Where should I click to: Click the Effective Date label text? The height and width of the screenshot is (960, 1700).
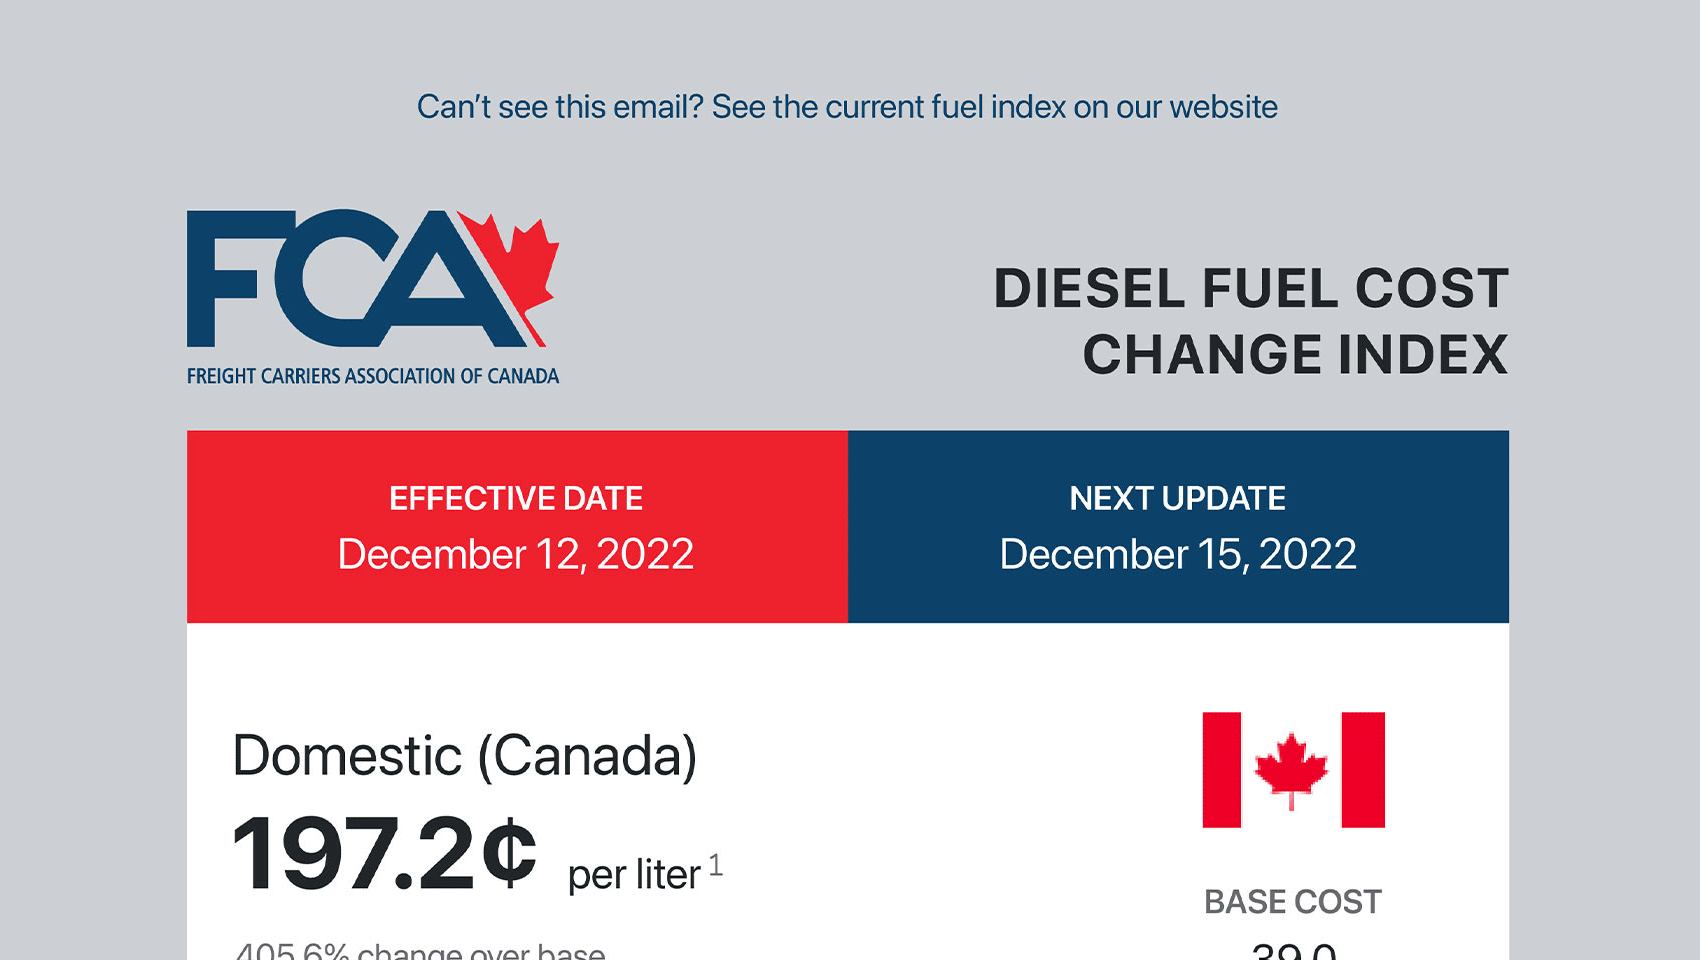[516, 498]
